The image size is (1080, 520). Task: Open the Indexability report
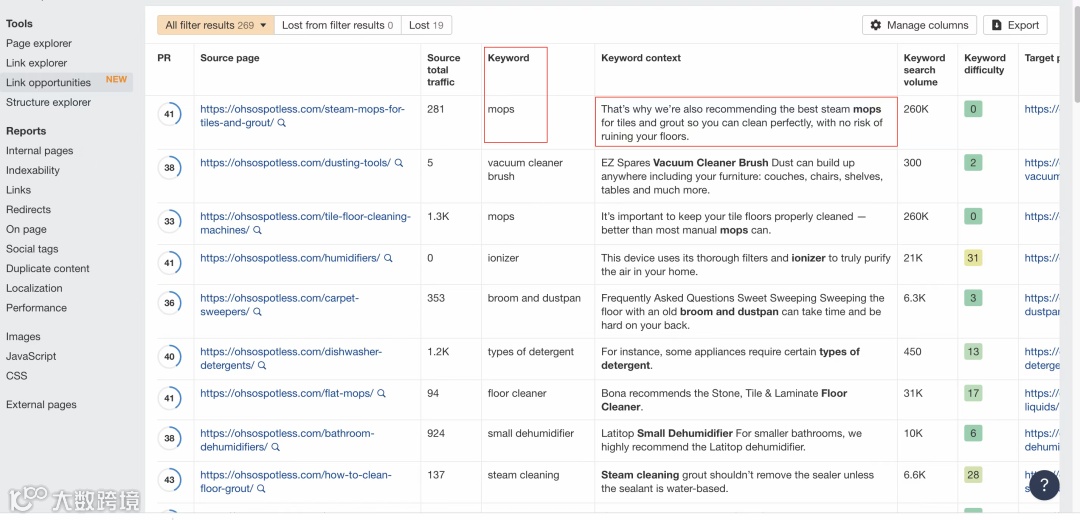click(33, 170)
